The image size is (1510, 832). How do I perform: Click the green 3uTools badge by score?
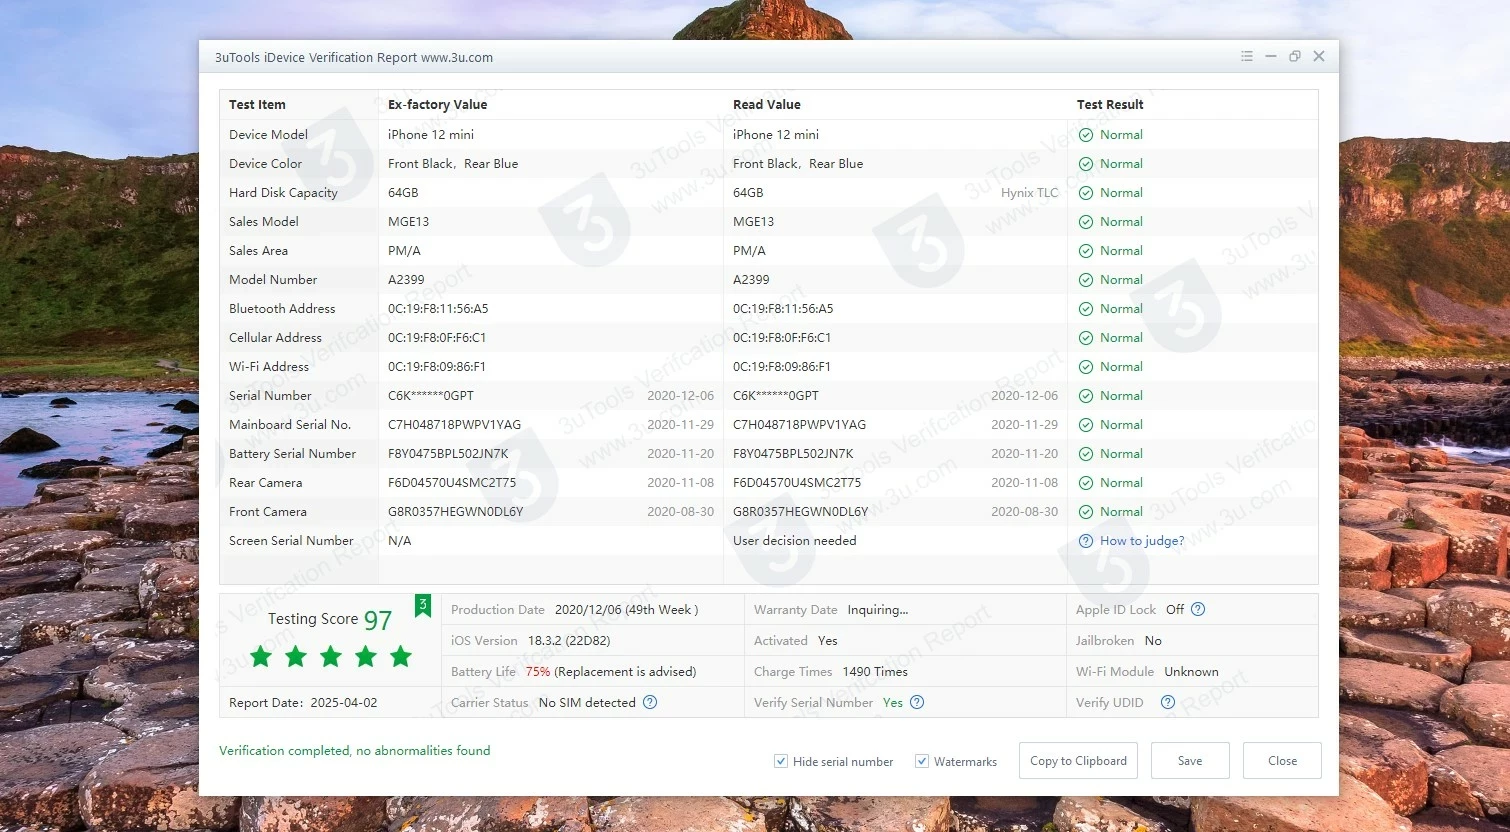423,606
